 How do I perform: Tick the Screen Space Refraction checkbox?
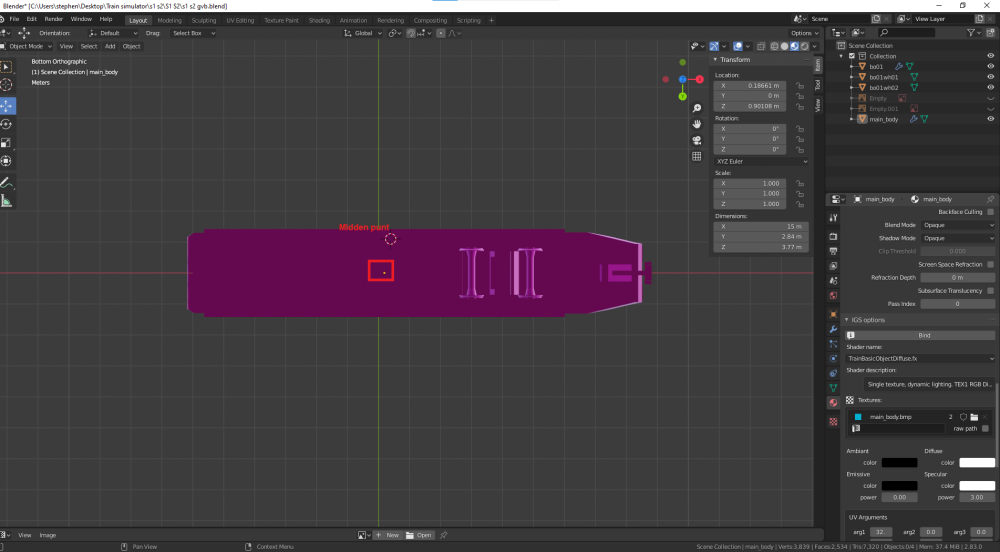(x=990, y=264)
